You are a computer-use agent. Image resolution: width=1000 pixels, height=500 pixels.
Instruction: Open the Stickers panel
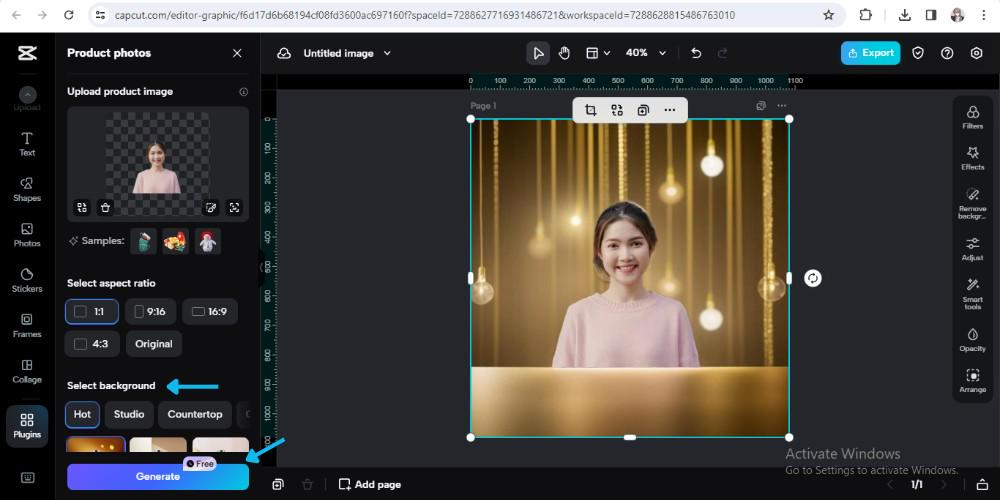[27, 280]
